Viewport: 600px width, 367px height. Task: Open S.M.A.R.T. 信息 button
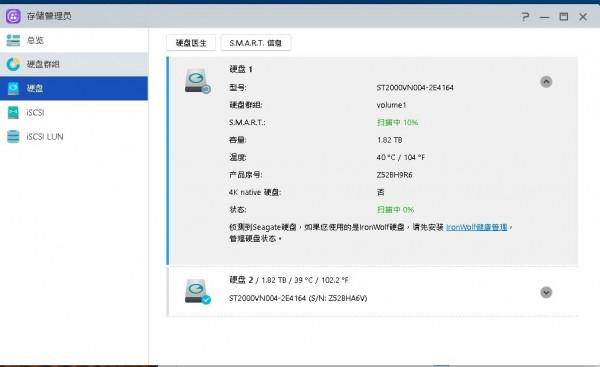256,43
